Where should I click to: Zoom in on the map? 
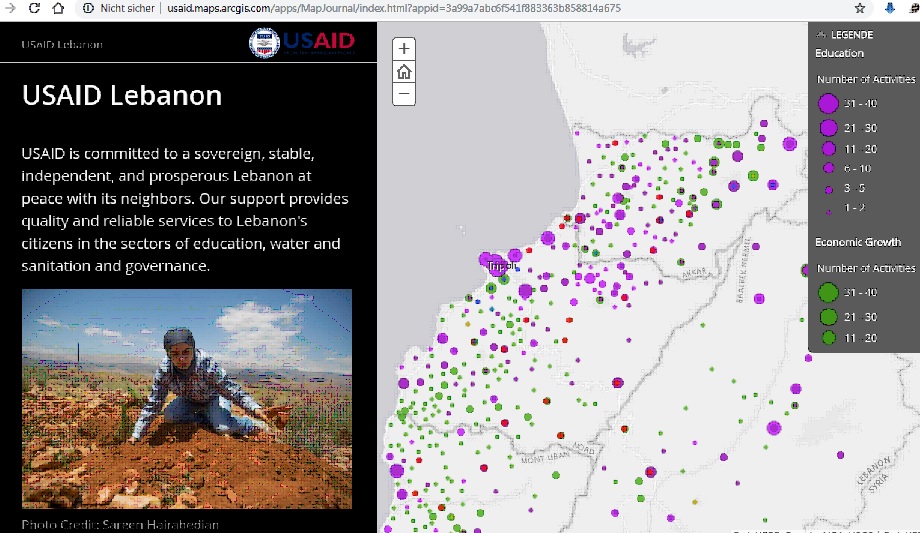click(x=404, y=49)
